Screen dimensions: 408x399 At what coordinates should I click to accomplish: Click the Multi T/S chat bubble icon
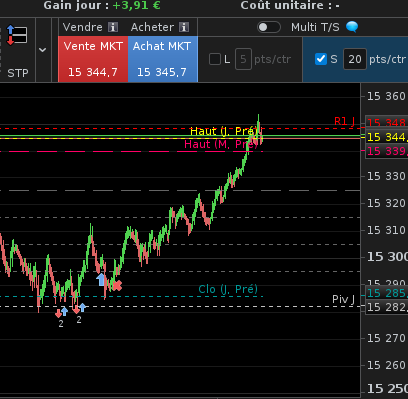coord(352,27)
